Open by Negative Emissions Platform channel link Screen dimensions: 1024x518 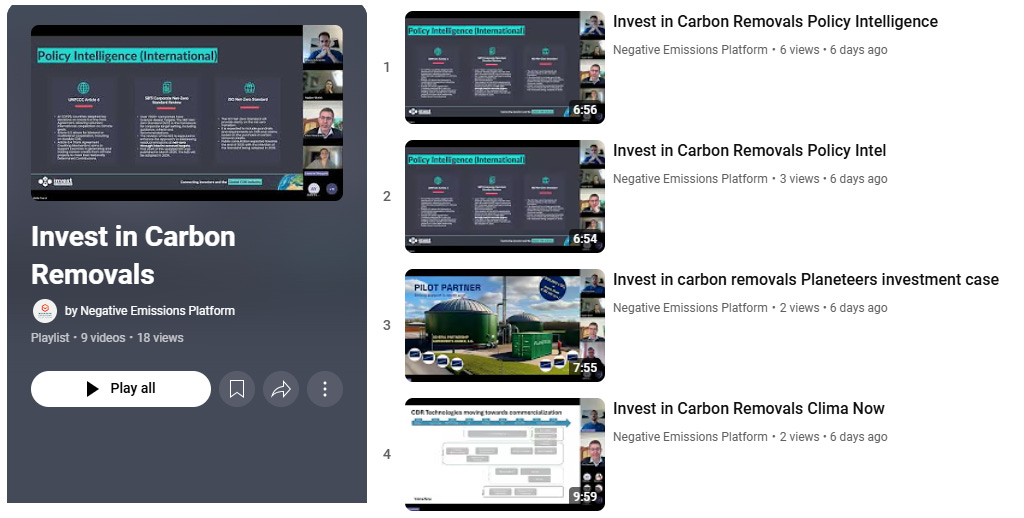tap(150, 311)
